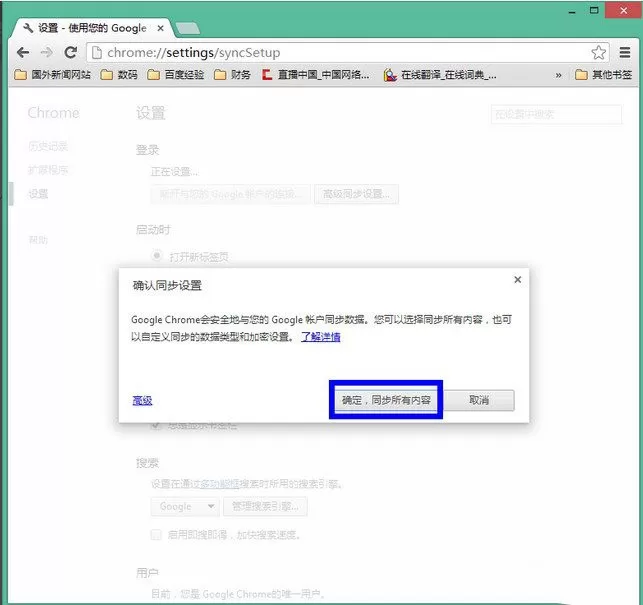Open the Google search engine dropdown
Viewport: 643px width, 605px height.
click(185, 507)
